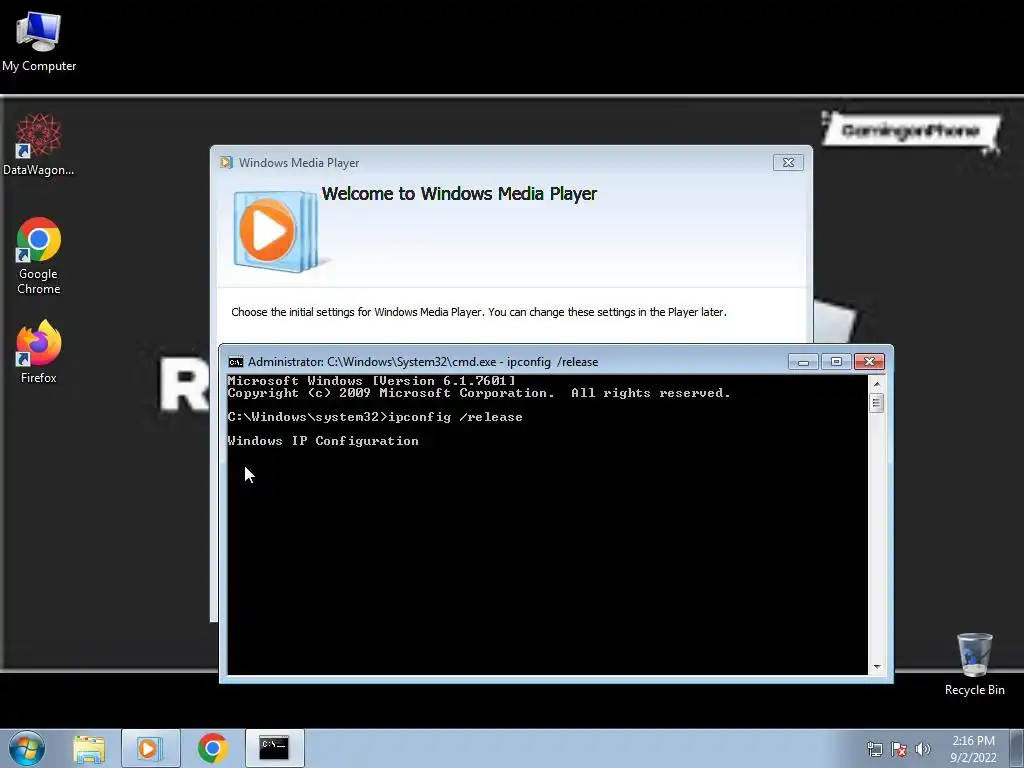This screenshot has height=768, width=1024.
Task: Click the Windows Media Player title bar icon
Action: click(227, 163)
